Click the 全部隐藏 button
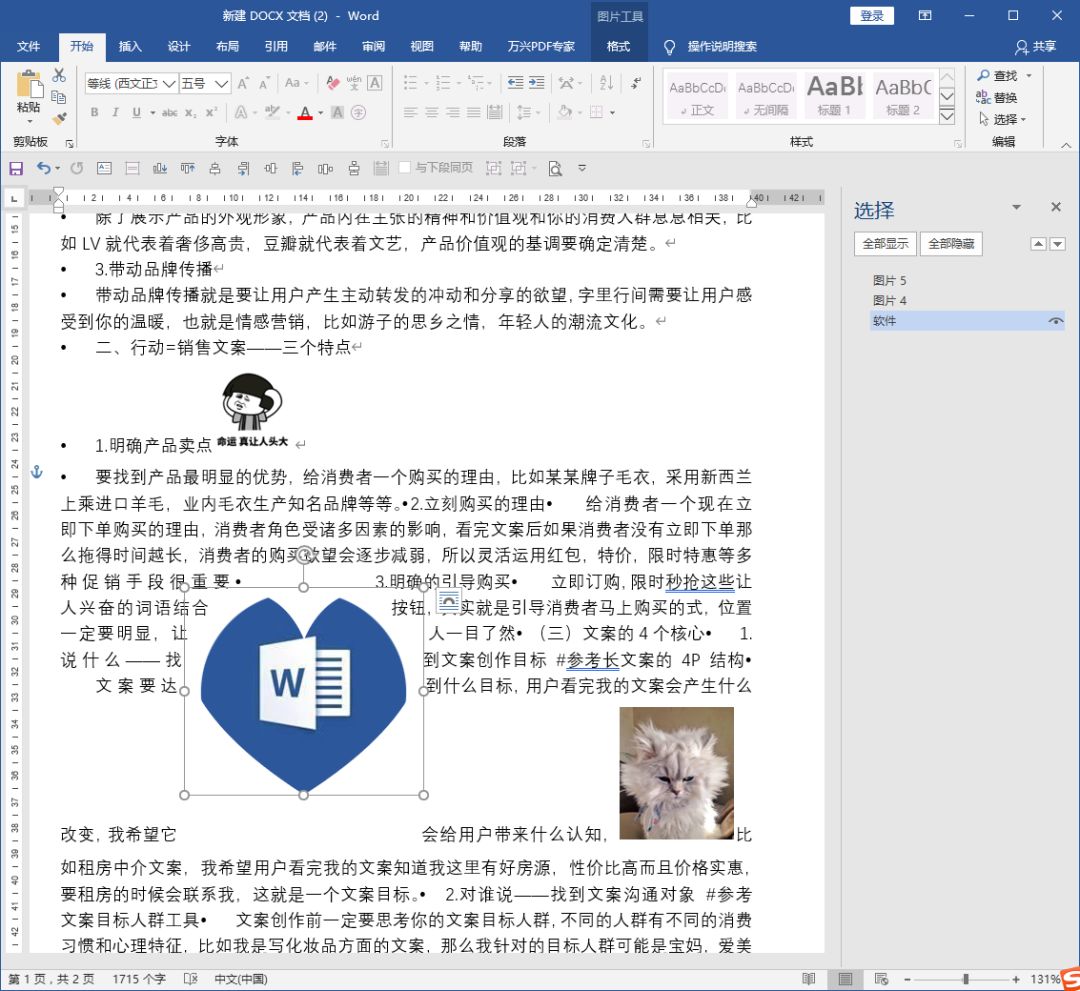 click(951, 244)
